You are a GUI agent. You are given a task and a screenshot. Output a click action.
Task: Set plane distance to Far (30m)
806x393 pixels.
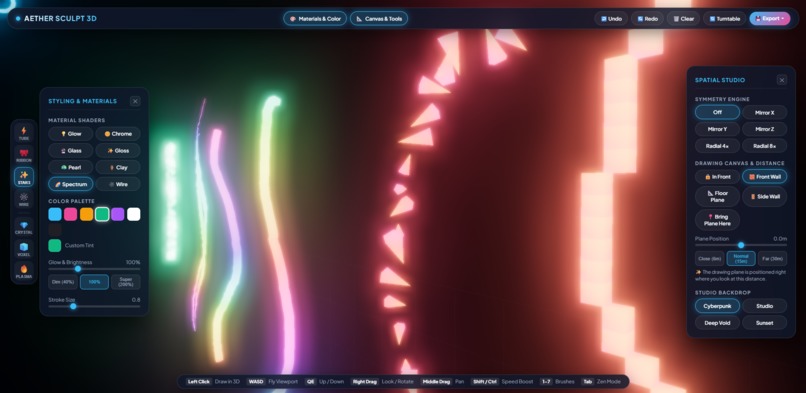[x=772, y=258]
